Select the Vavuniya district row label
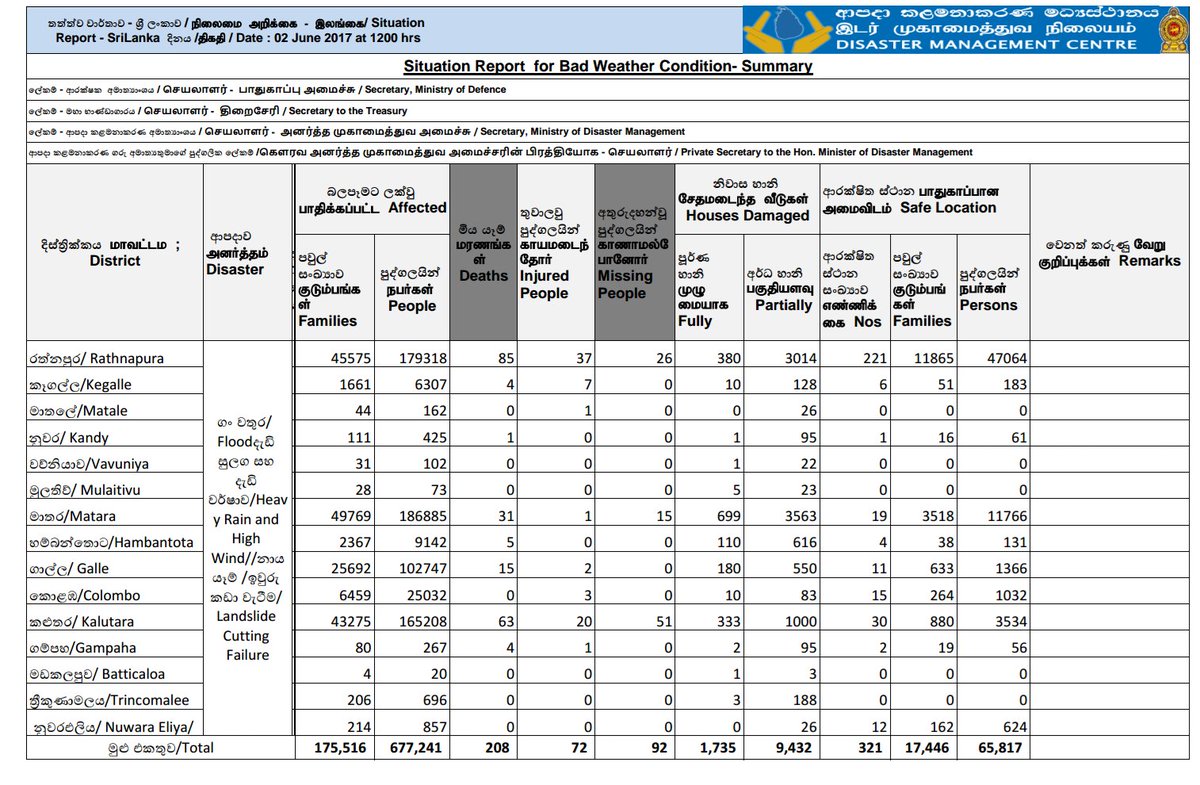Screen dimensions: 1200x785 click(88, 463)
